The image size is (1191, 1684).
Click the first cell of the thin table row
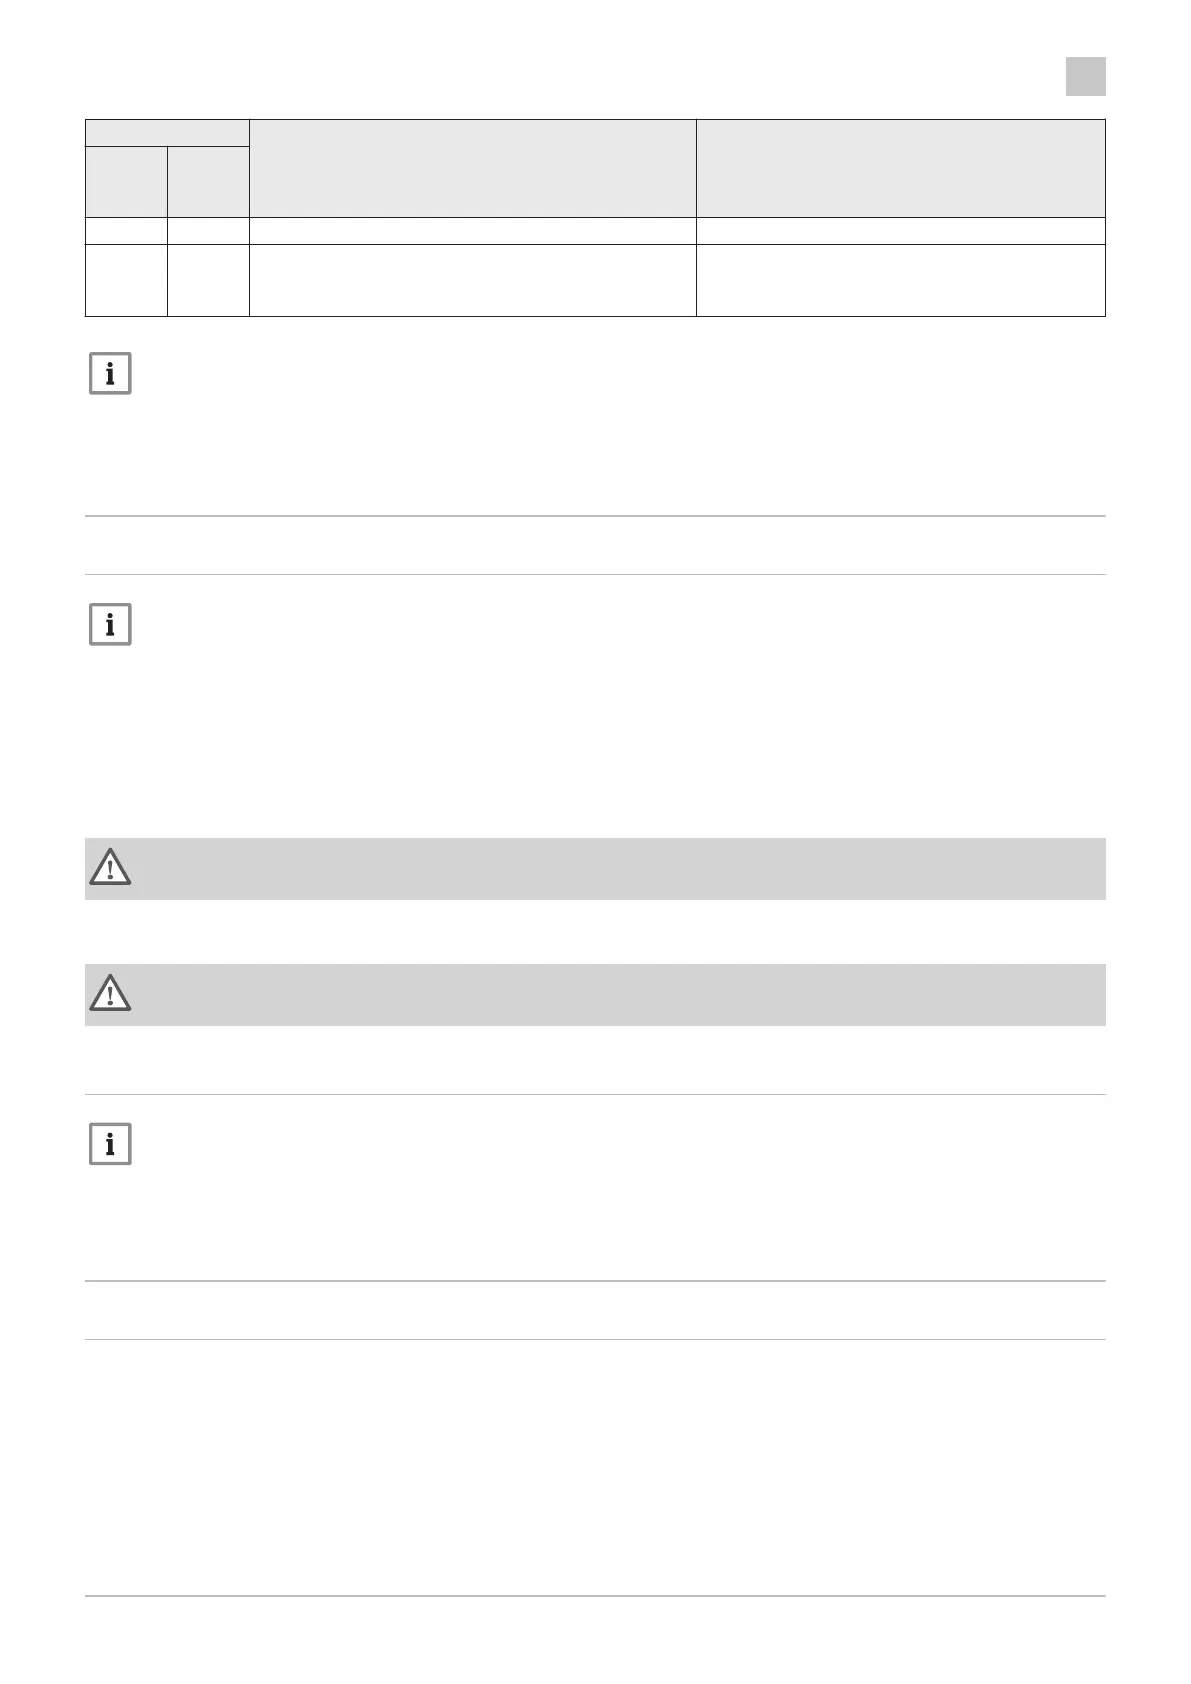coord(126,231)
